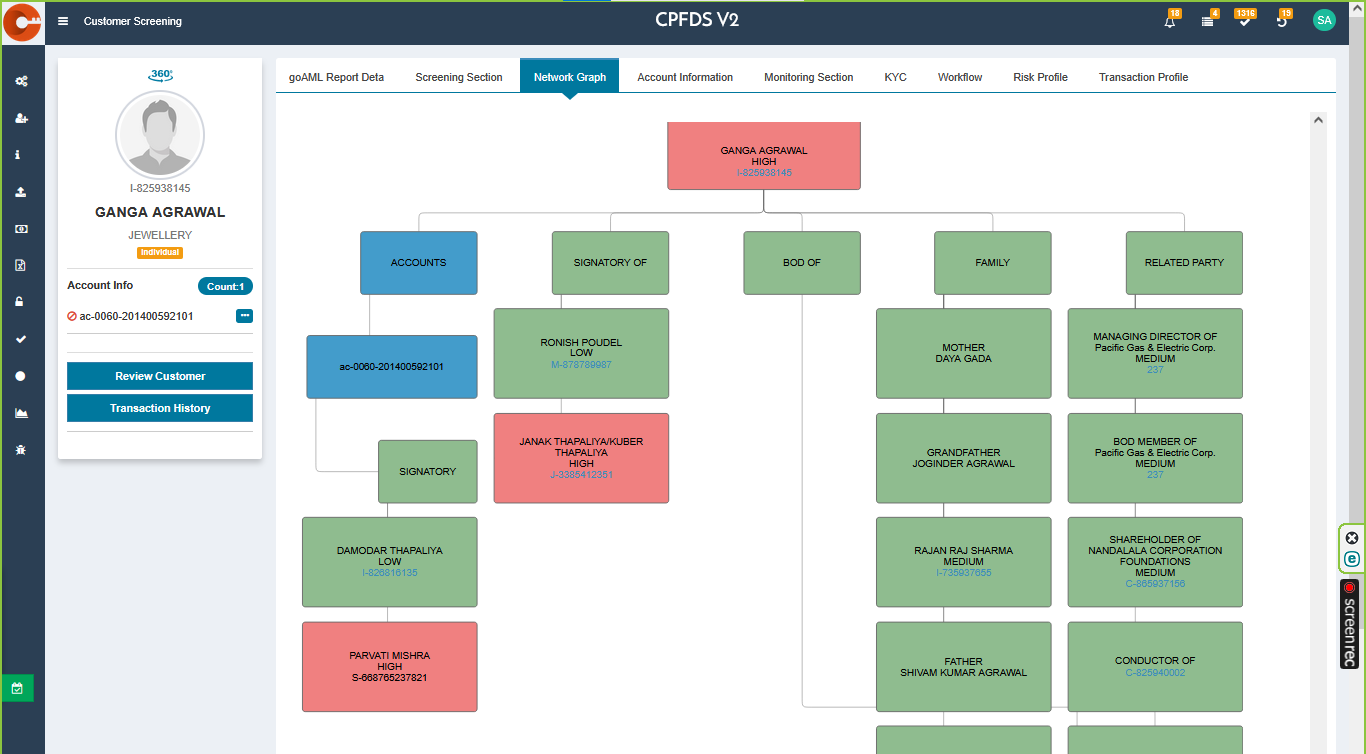Click the upload icon in left sidebar

coord(21,192)
